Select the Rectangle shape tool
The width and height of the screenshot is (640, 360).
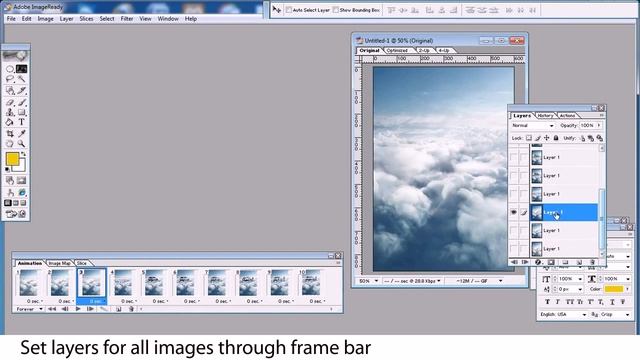tap(22, 112)
